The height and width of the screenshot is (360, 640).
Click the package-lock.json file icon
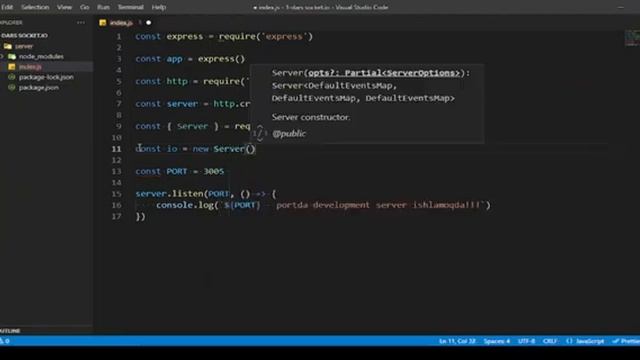pos(12,77)
